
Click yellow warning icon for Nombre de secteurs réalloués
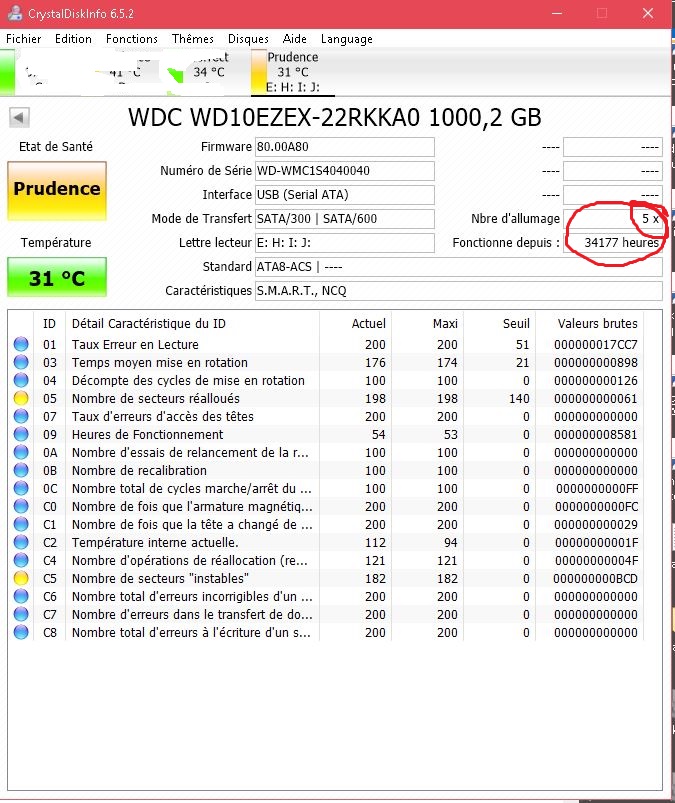click(x=21, y=398)
